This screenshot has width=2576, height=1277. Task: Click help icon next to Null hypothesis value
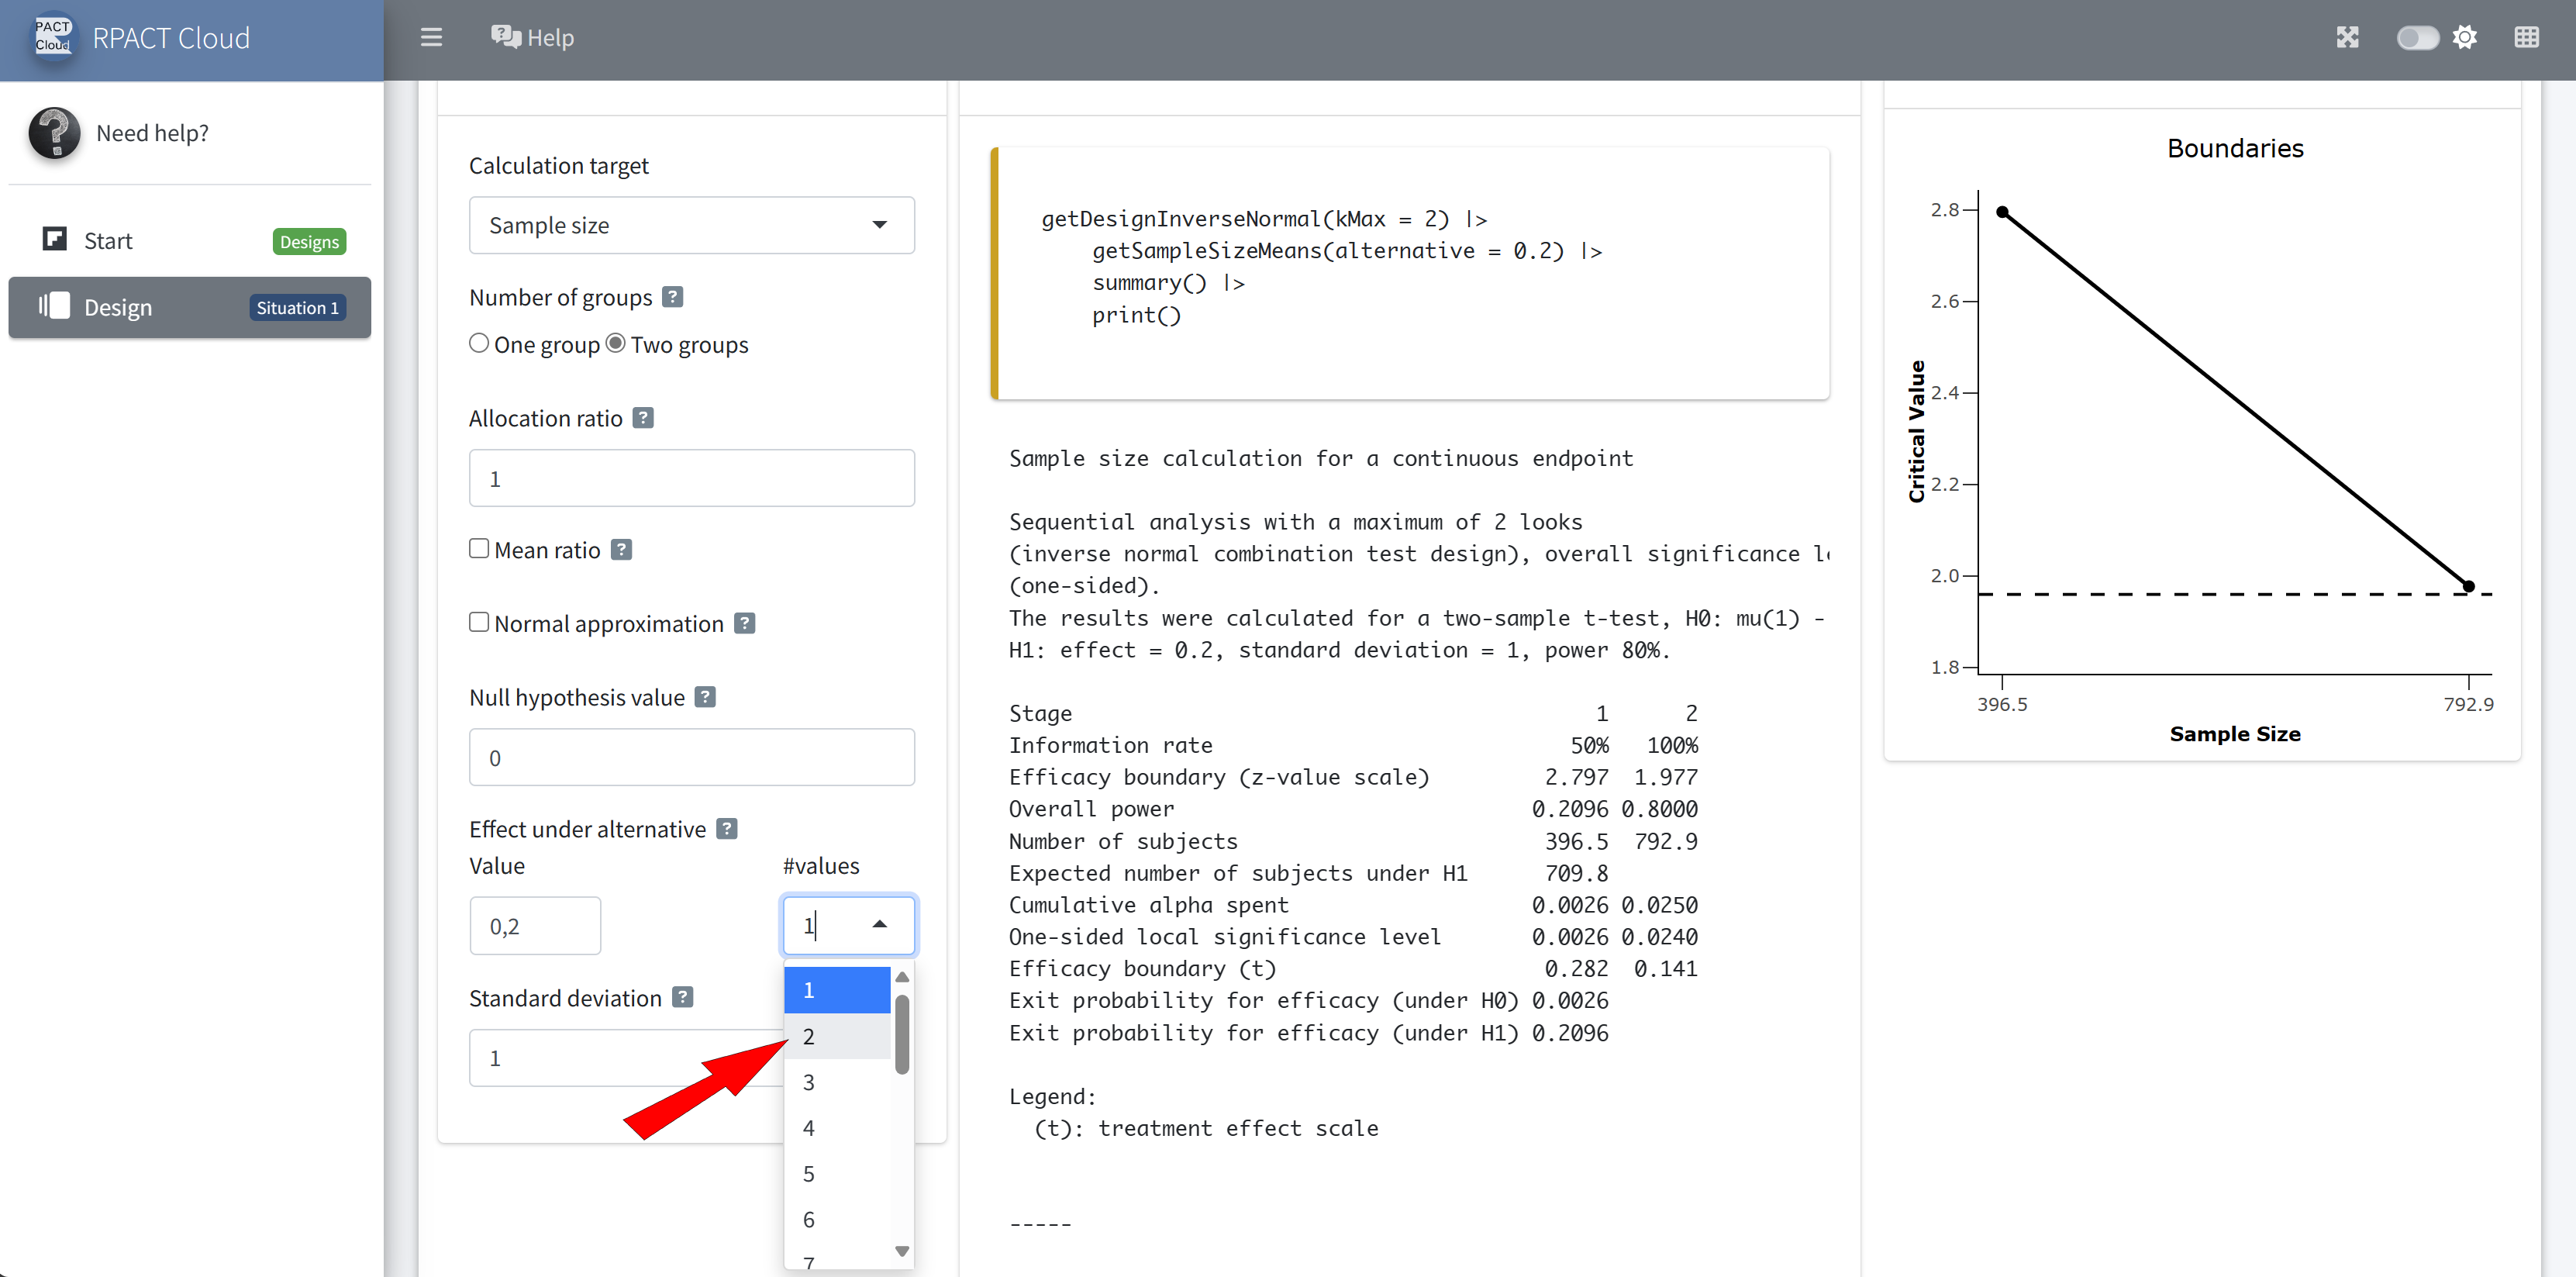coord(705,697)
